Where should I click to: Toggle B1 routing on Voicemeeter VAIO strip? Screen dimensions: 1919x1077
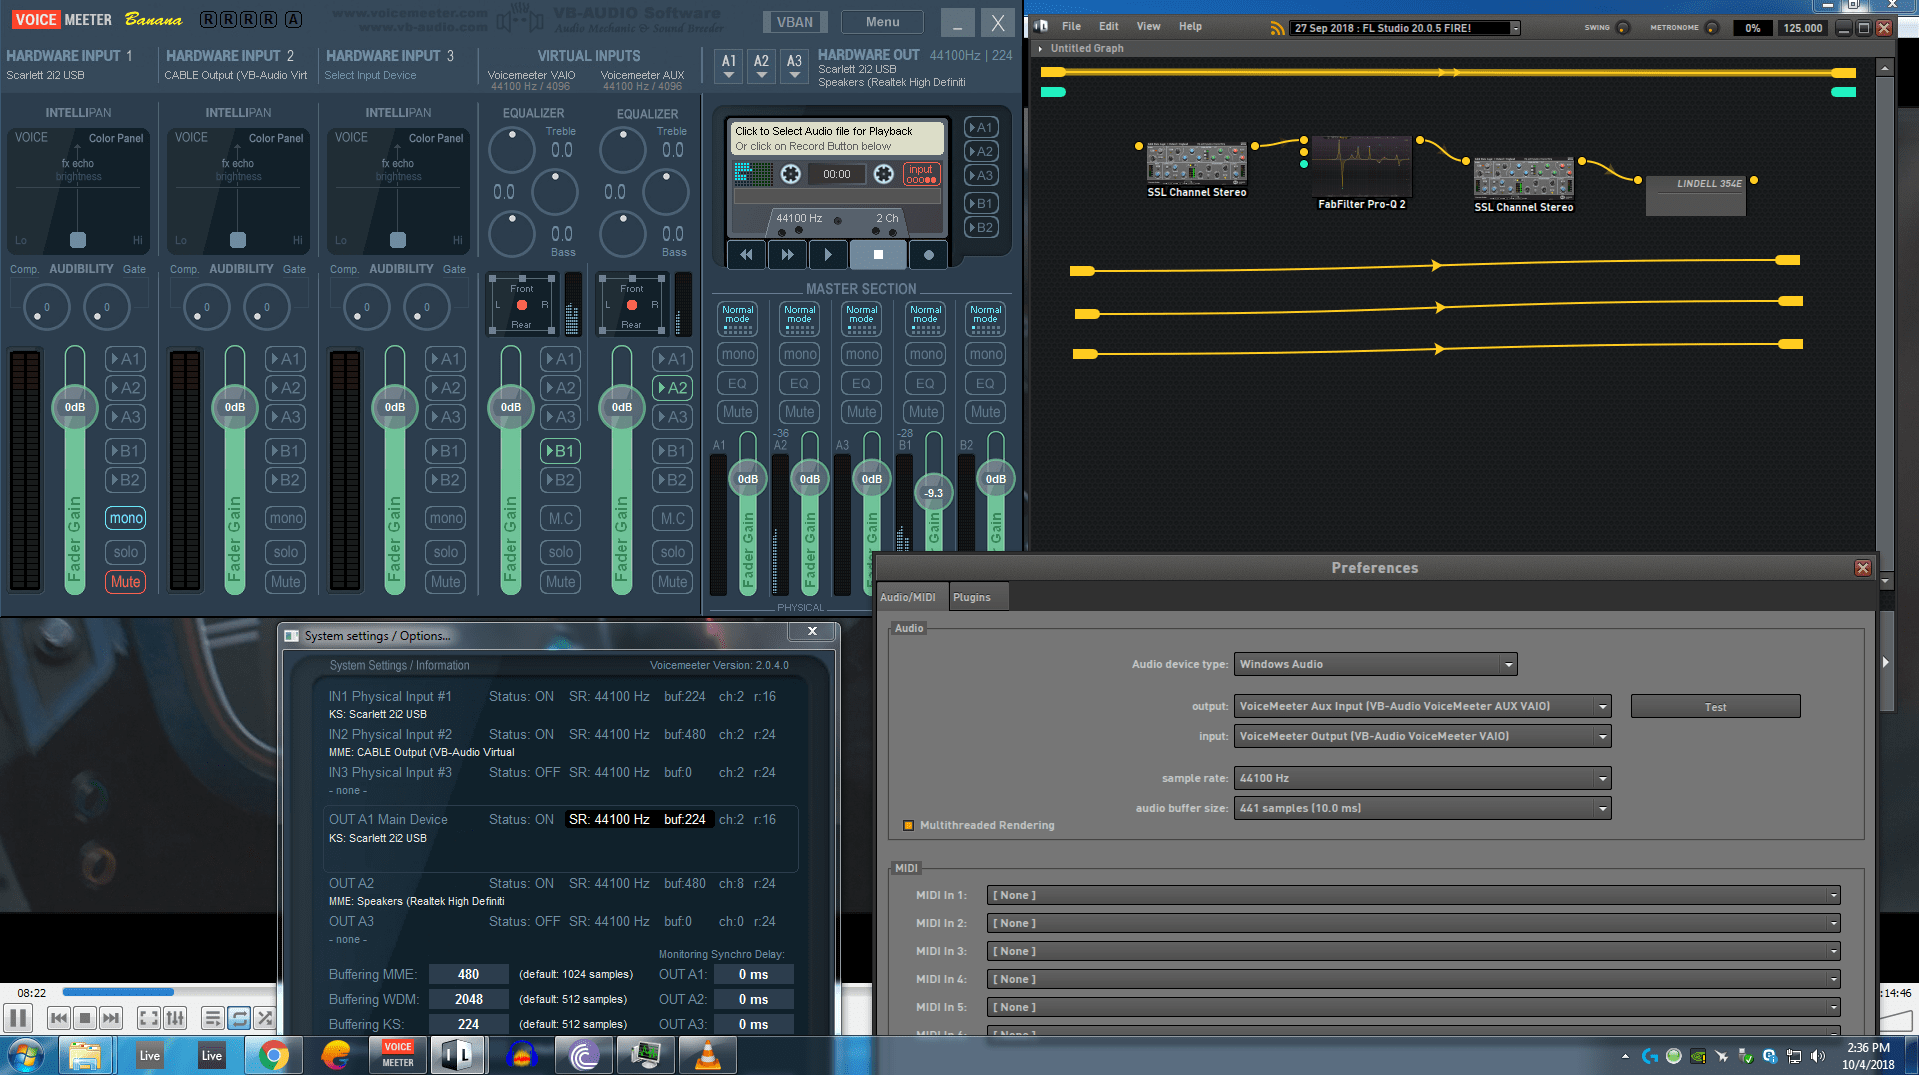(x=561, y=451)
